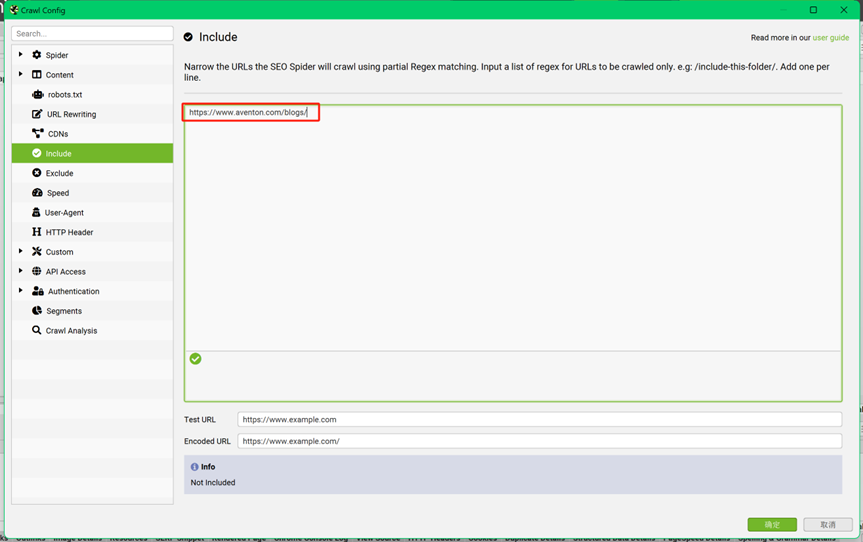863x542 pixels.
Task: Click the Segments pie chart icon
Action: (37, 311)
